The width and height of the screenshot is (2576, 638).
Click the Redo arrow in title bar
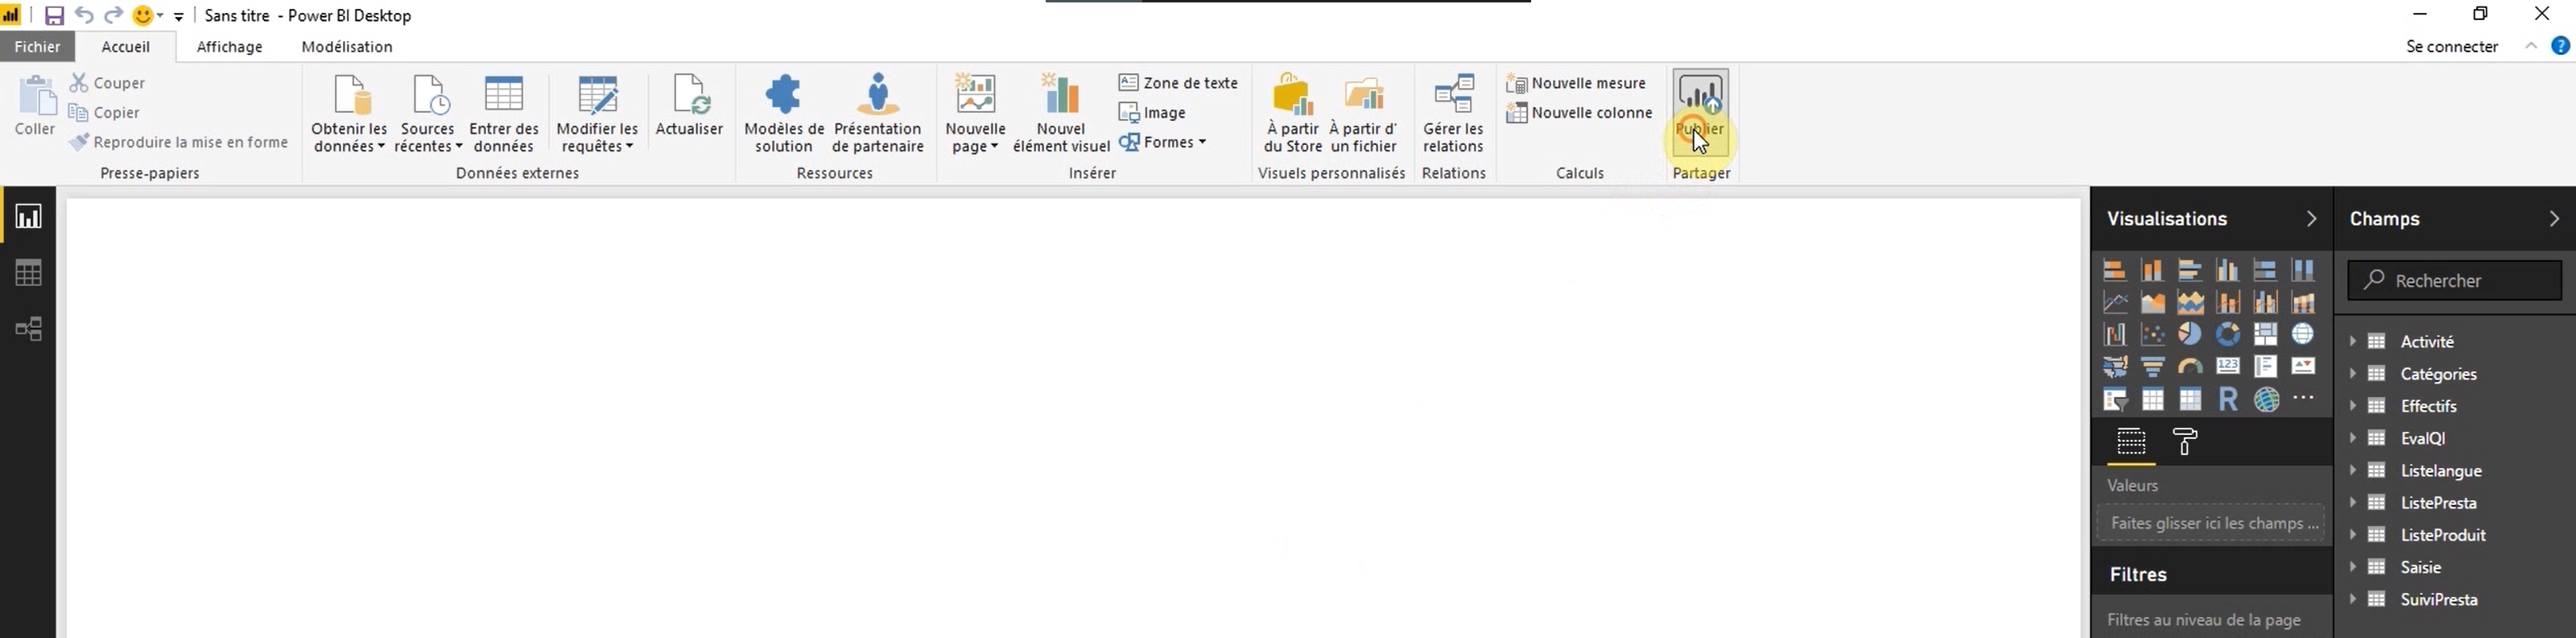coord(113,15)
